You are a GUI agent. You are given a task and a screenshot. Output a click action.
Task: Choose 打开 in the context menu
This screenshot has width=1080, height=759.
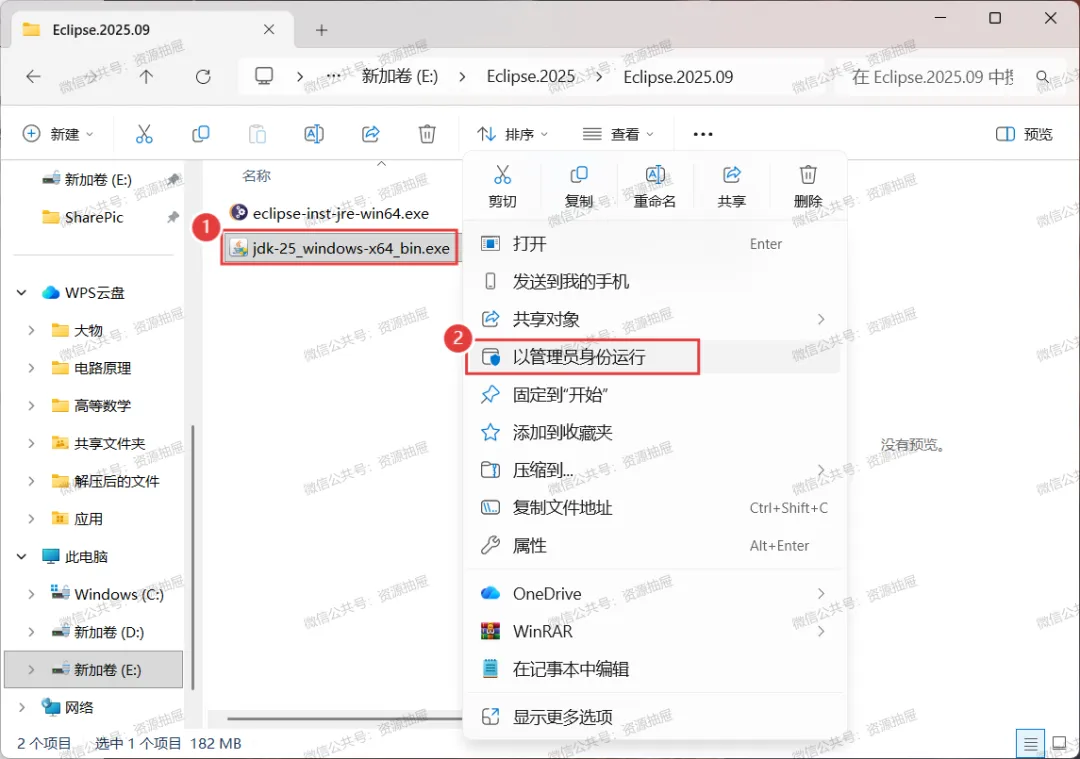pos(653,244)
